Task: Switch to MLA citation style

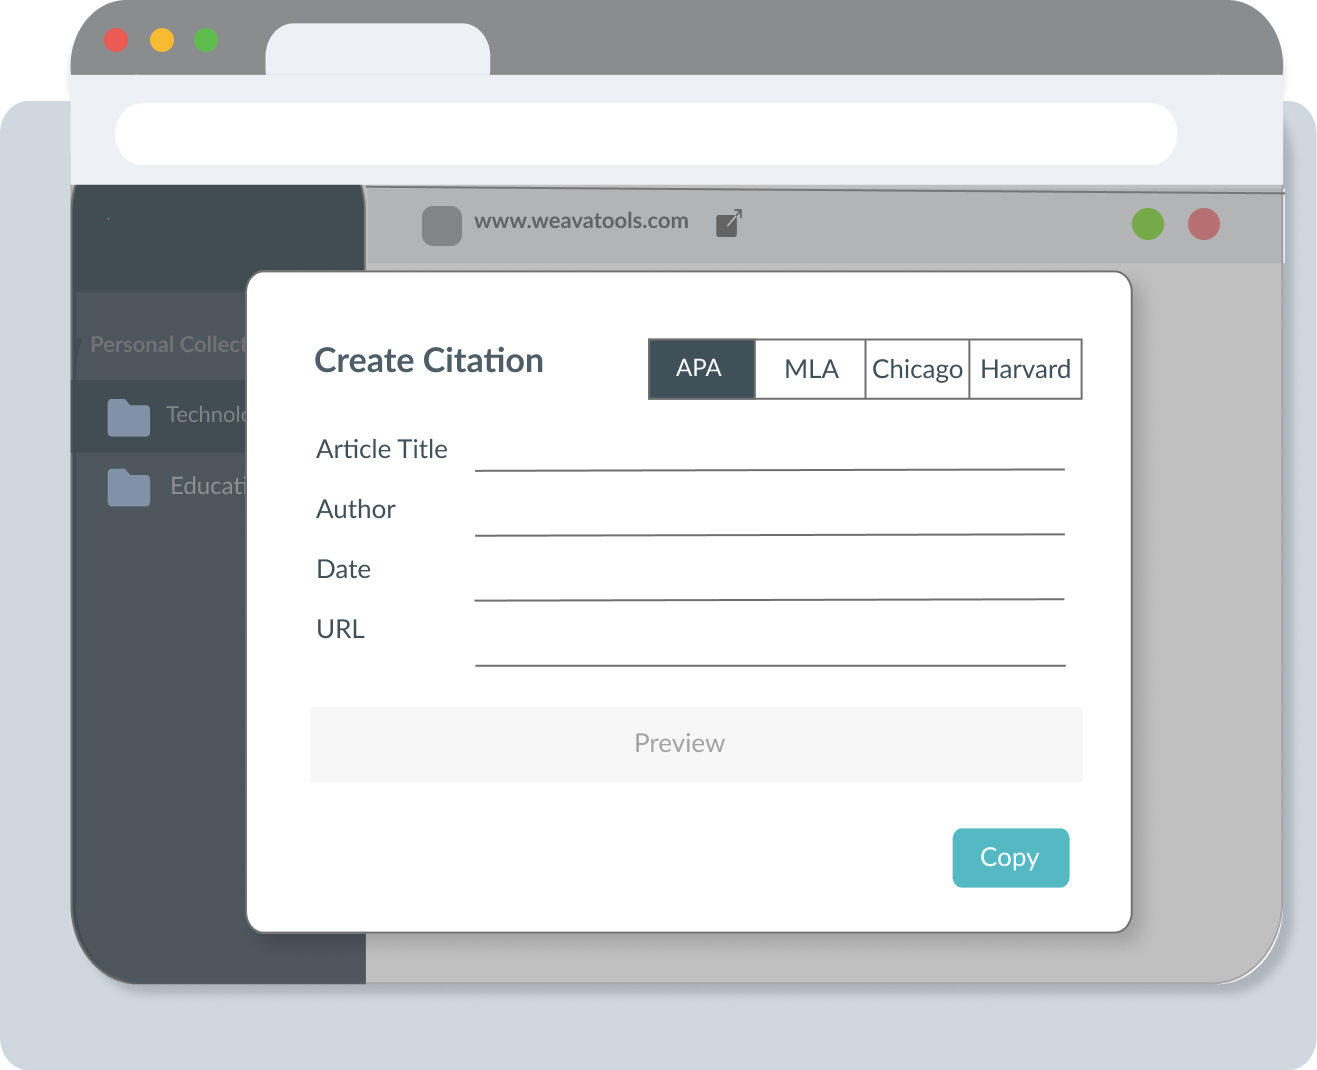Action: 810,369
